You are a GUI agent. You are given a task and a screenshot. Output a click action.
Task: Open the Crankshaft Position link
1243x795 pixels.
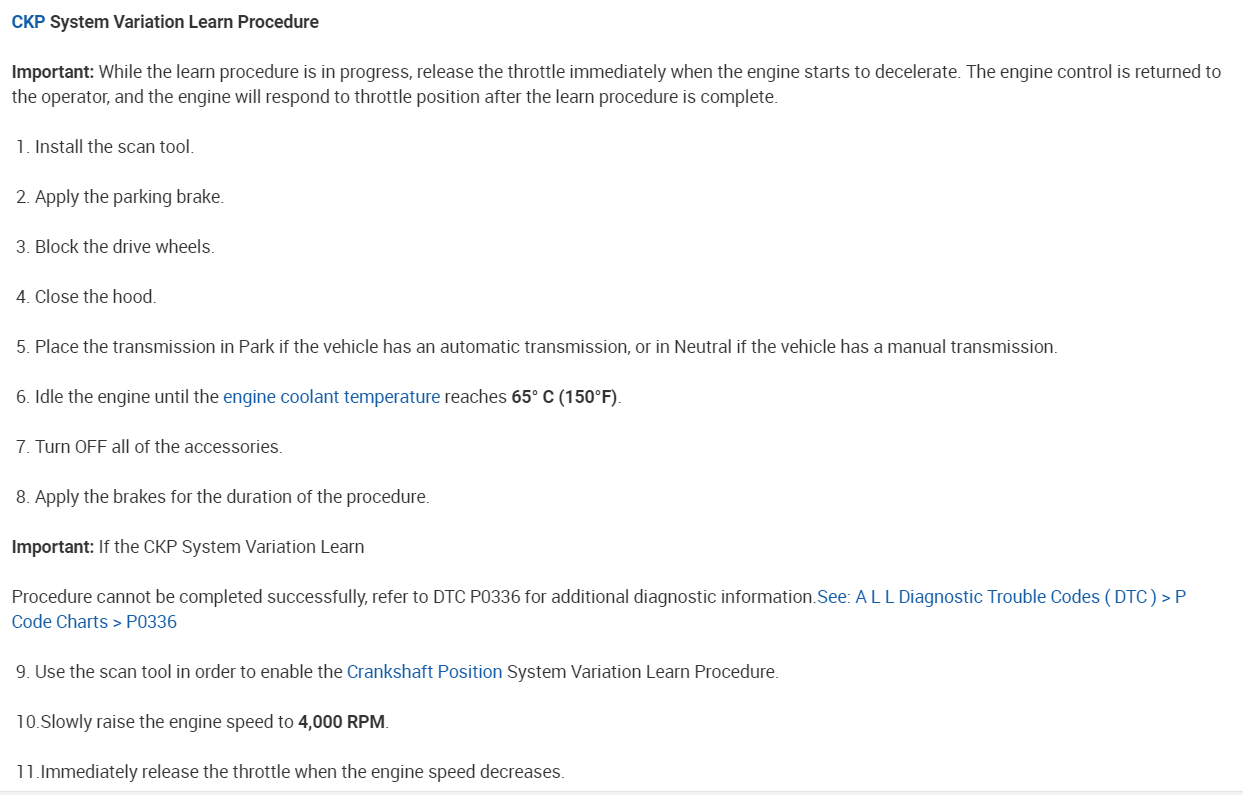click(424, 672)
